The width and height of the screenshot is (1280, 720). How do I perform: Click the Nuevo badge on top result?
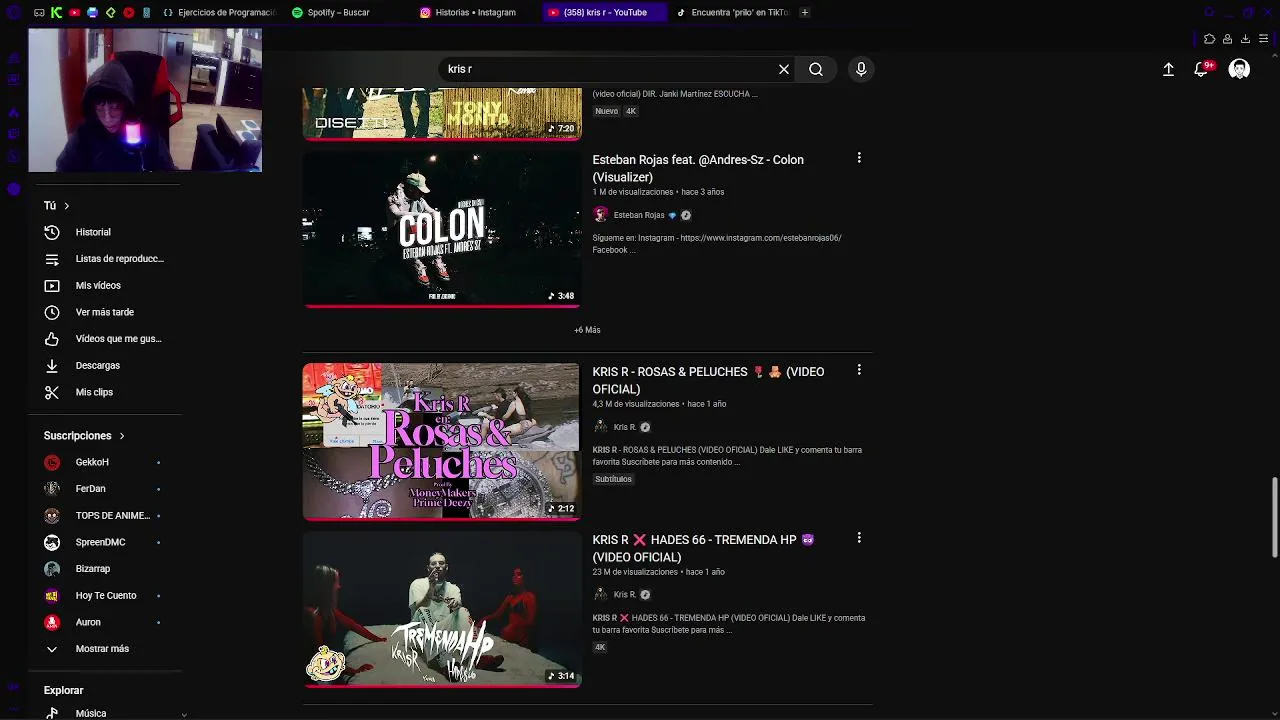click(606, 111)
